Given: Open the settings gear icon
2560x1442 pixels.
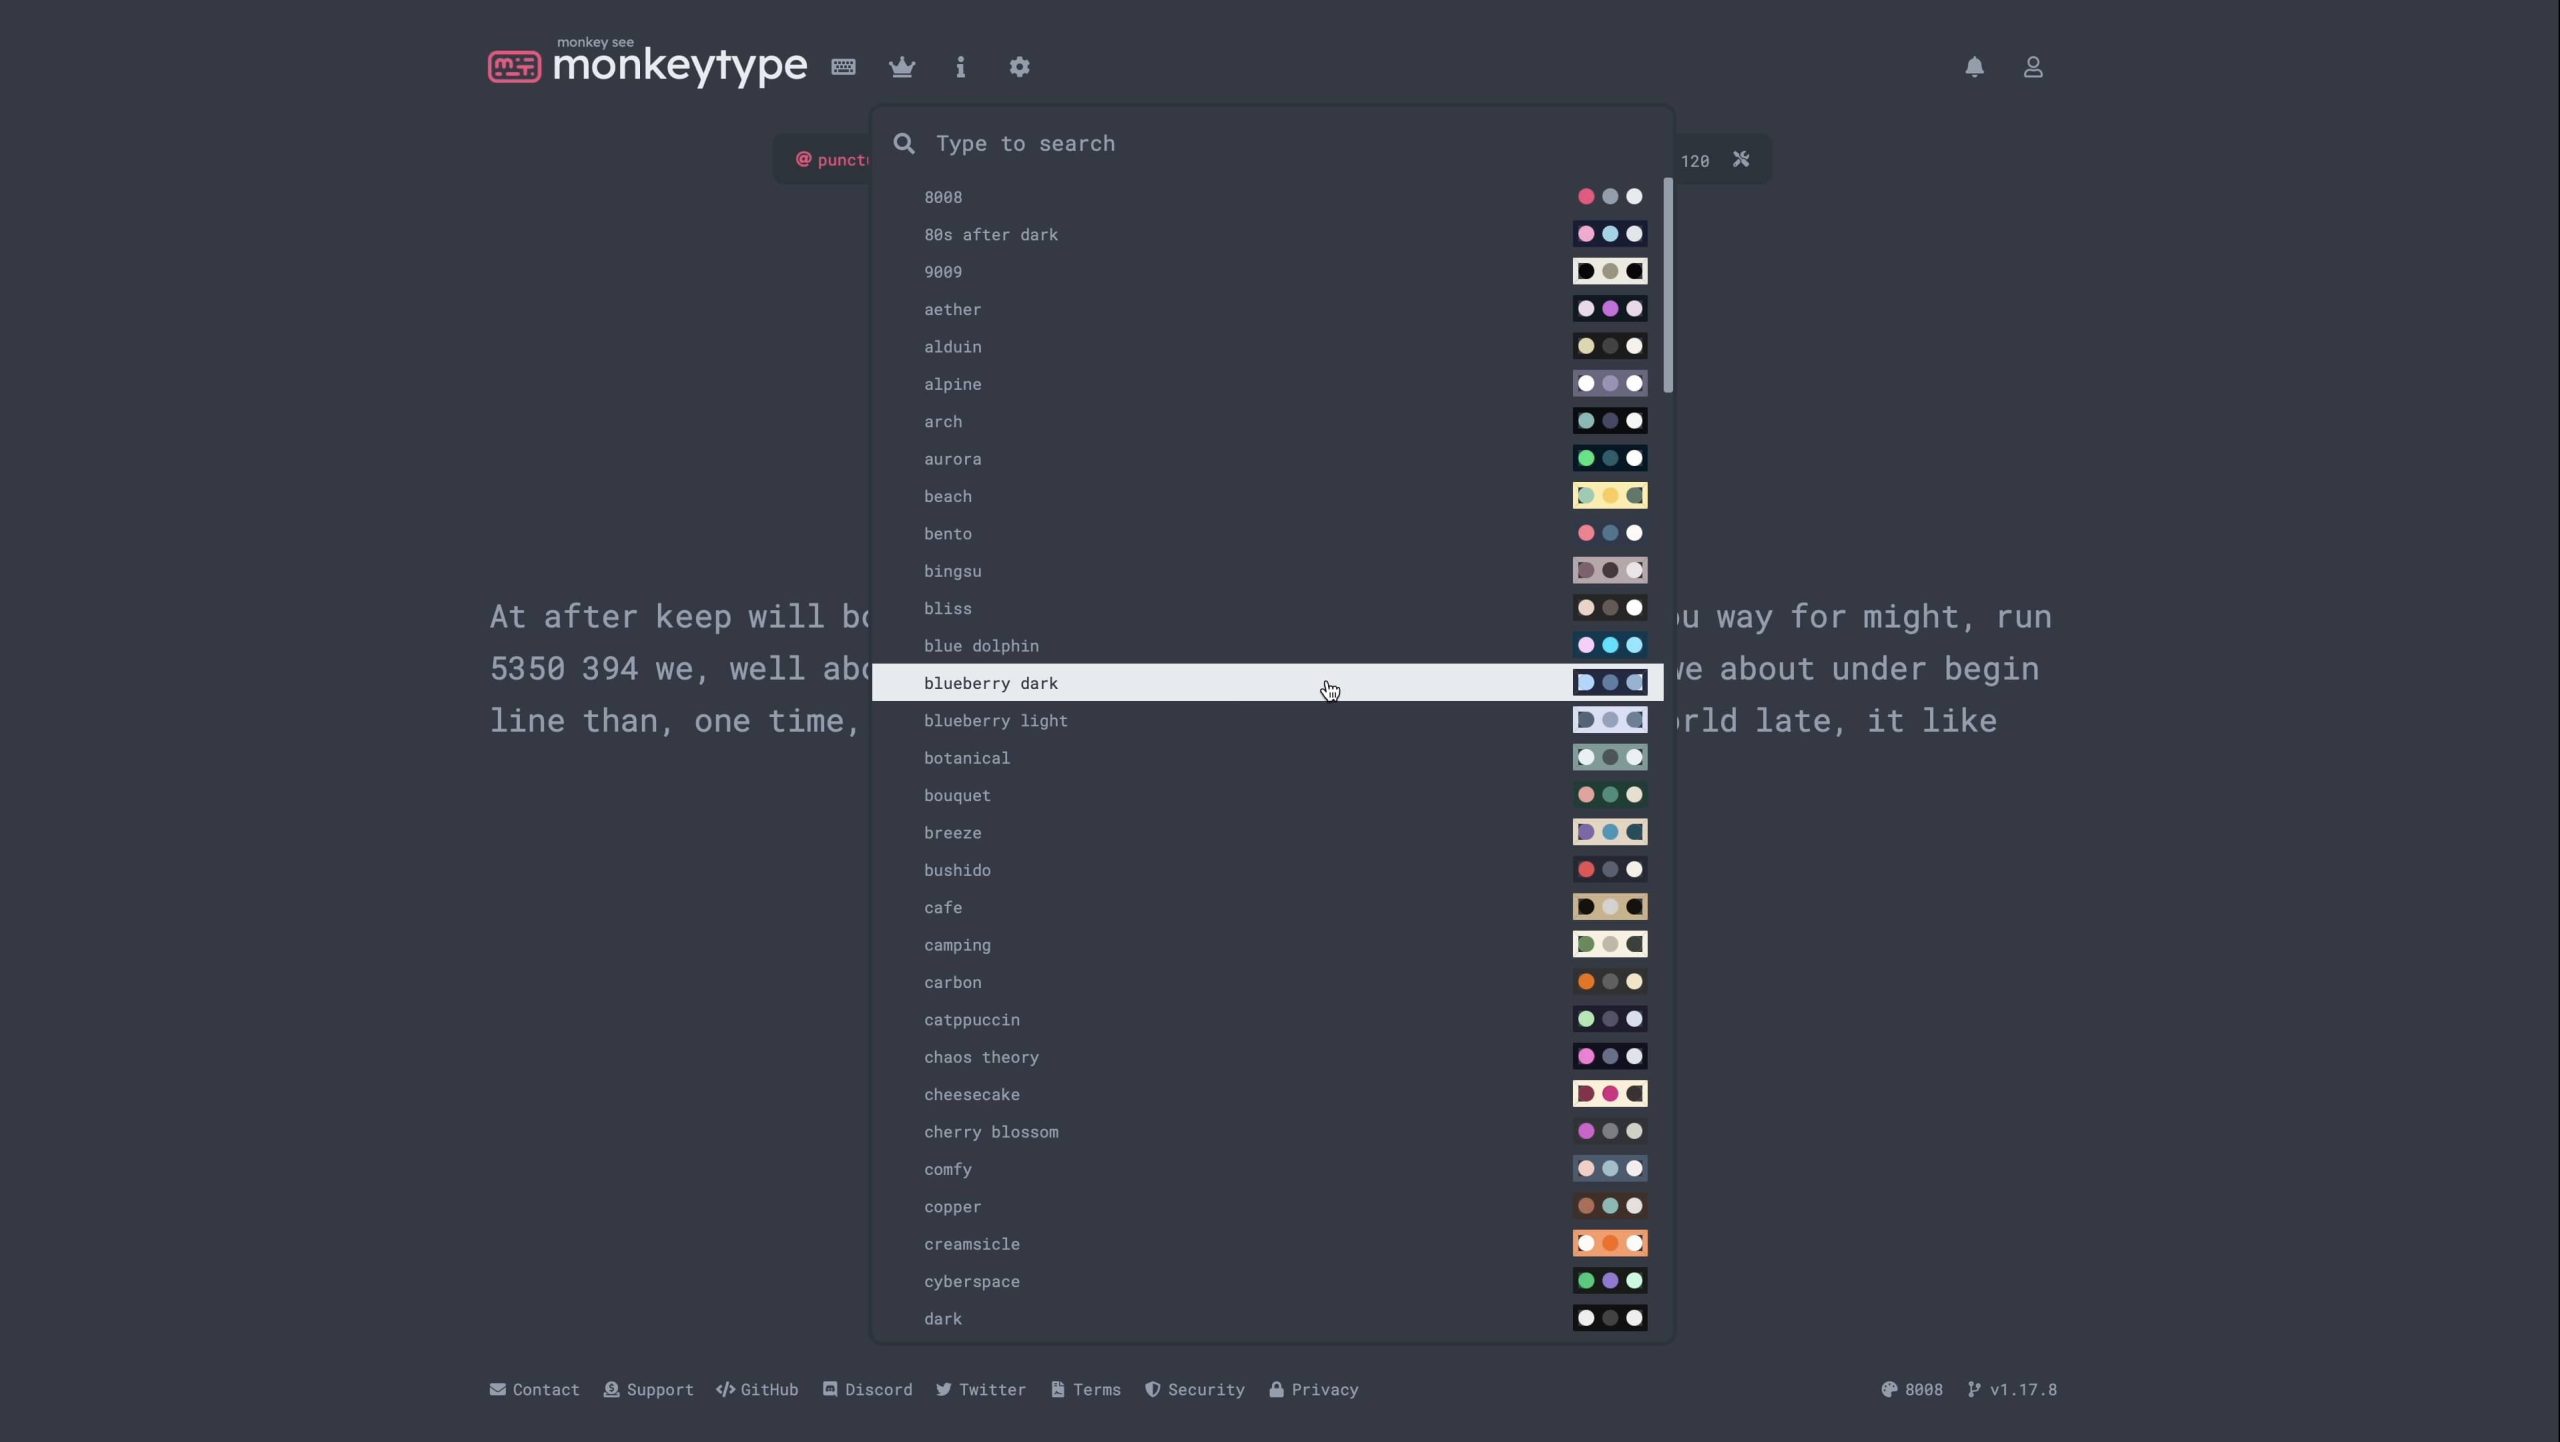Looking at the screenshot, I should [x=1019, y=67].
